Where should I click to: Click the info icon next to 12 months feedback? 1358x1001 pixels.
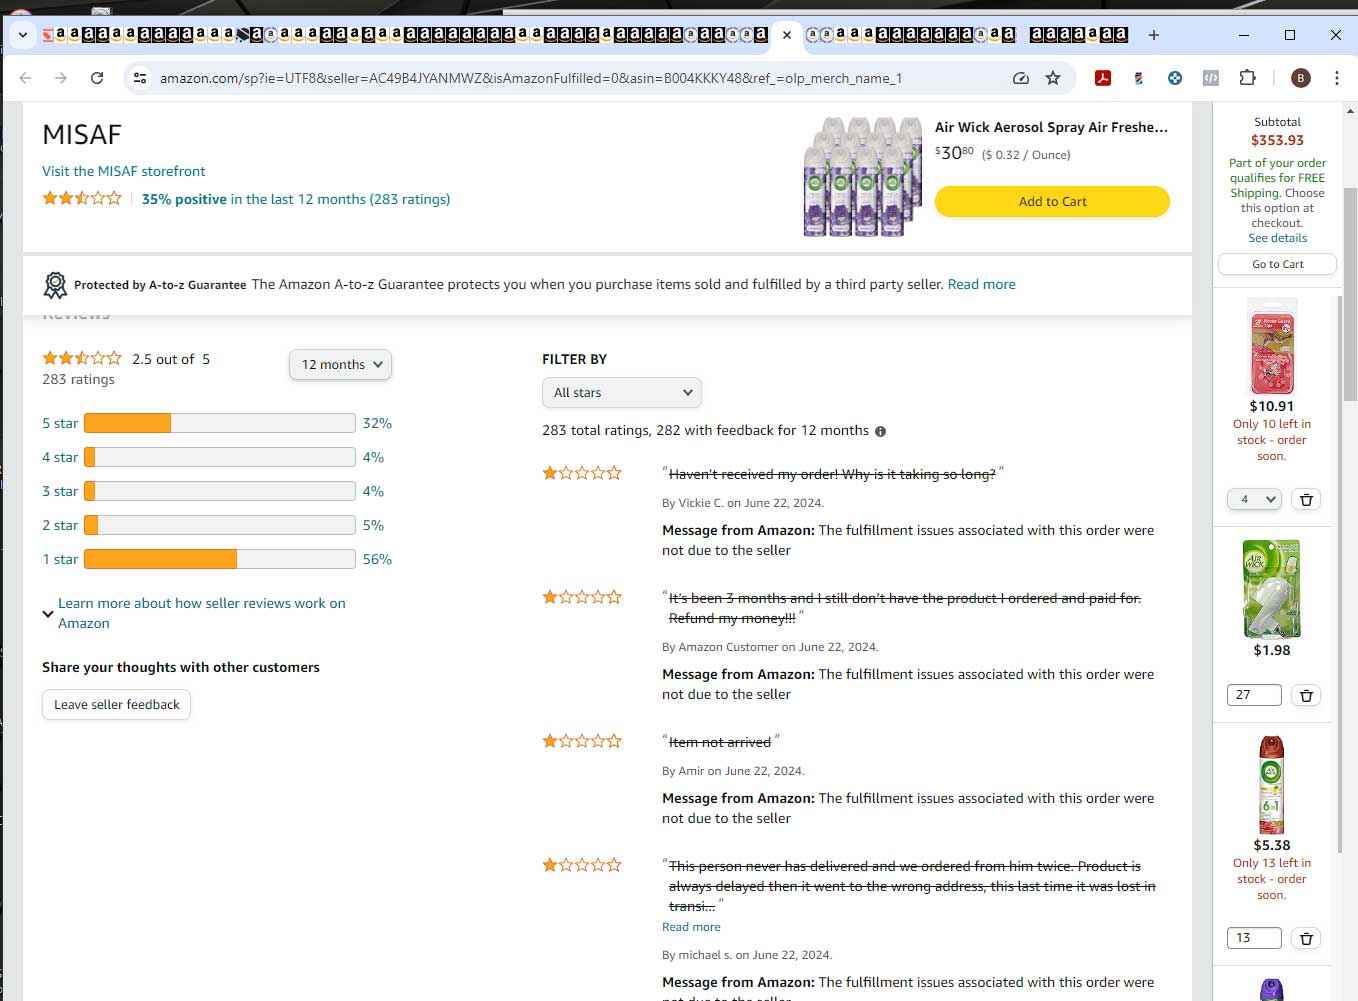click(x=880, y=432)
